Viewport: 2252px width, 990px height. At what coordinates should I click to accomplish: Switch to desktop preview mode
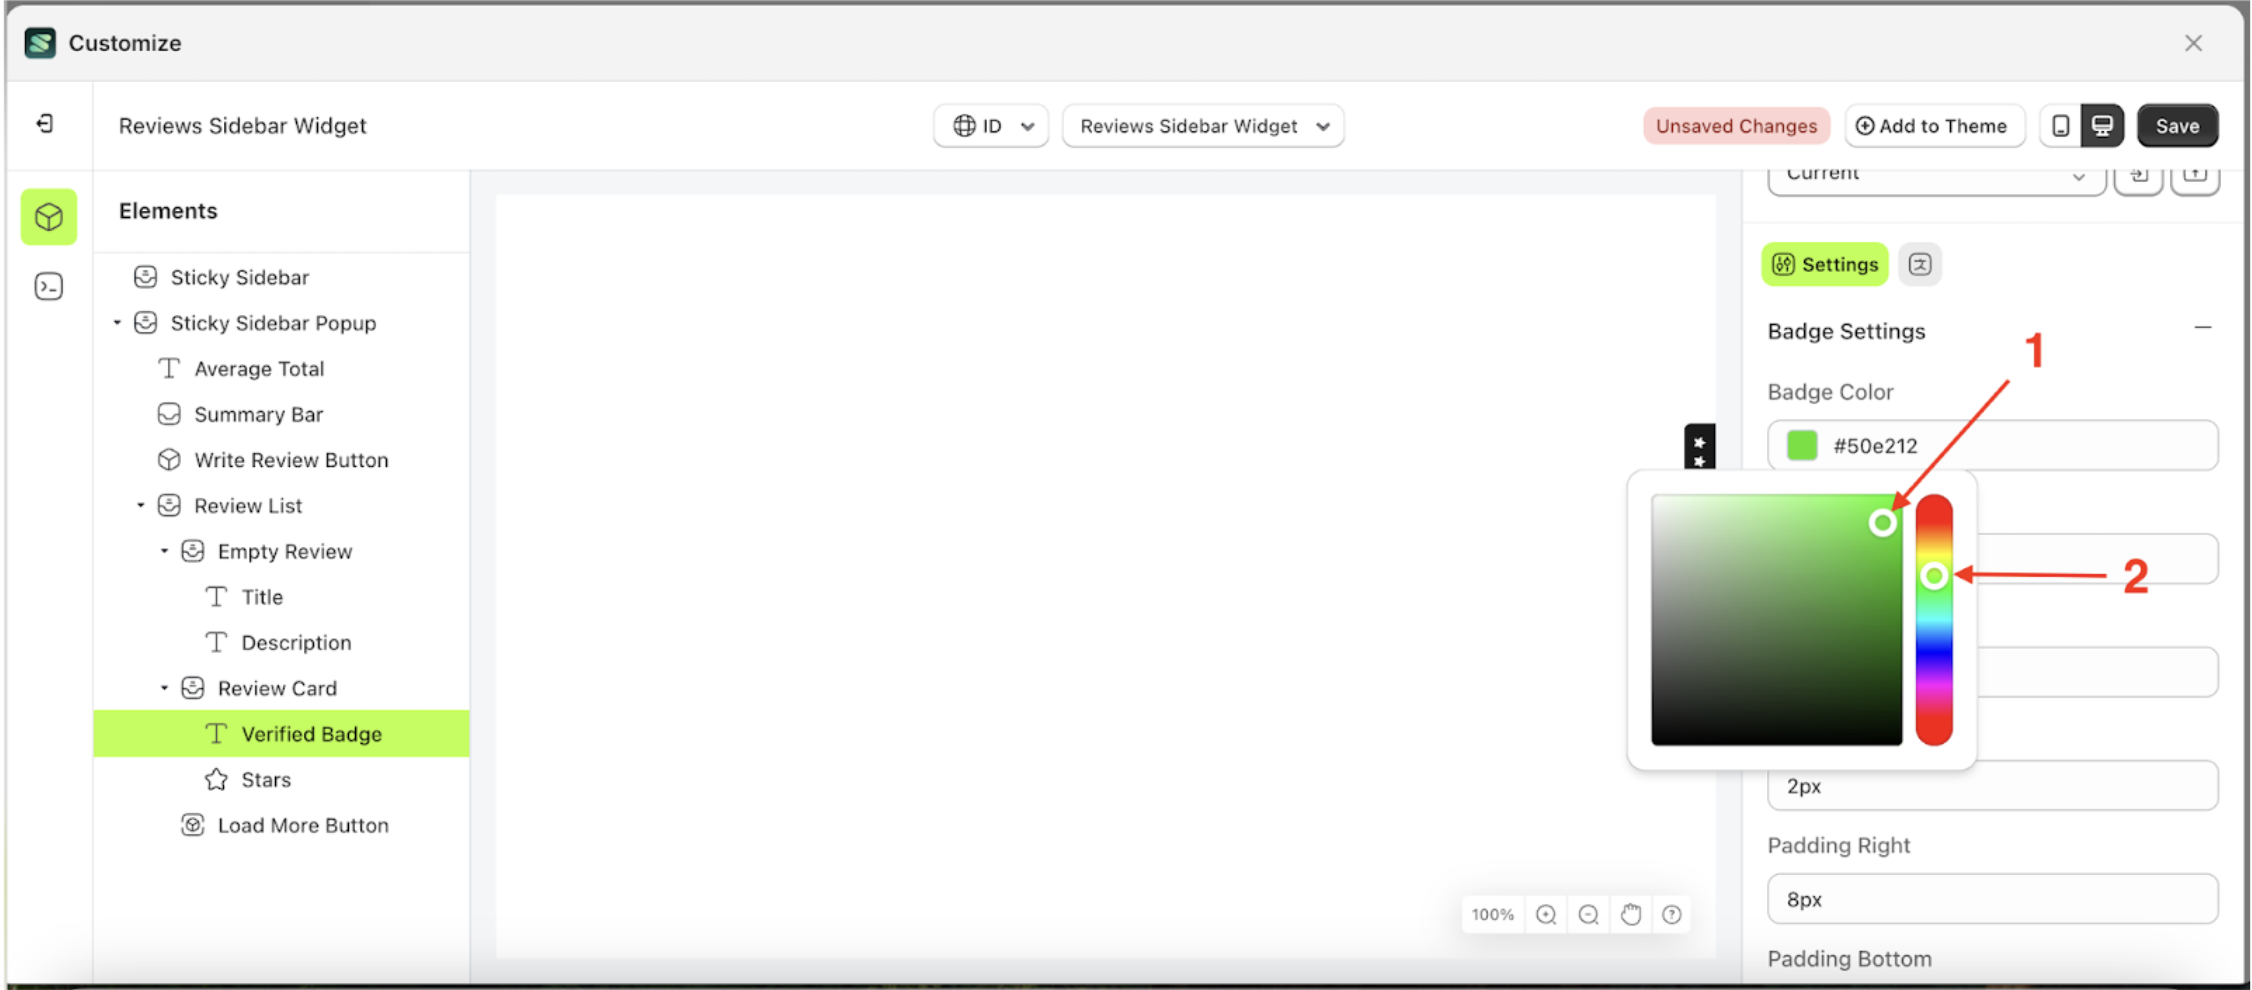[2103, 125]
